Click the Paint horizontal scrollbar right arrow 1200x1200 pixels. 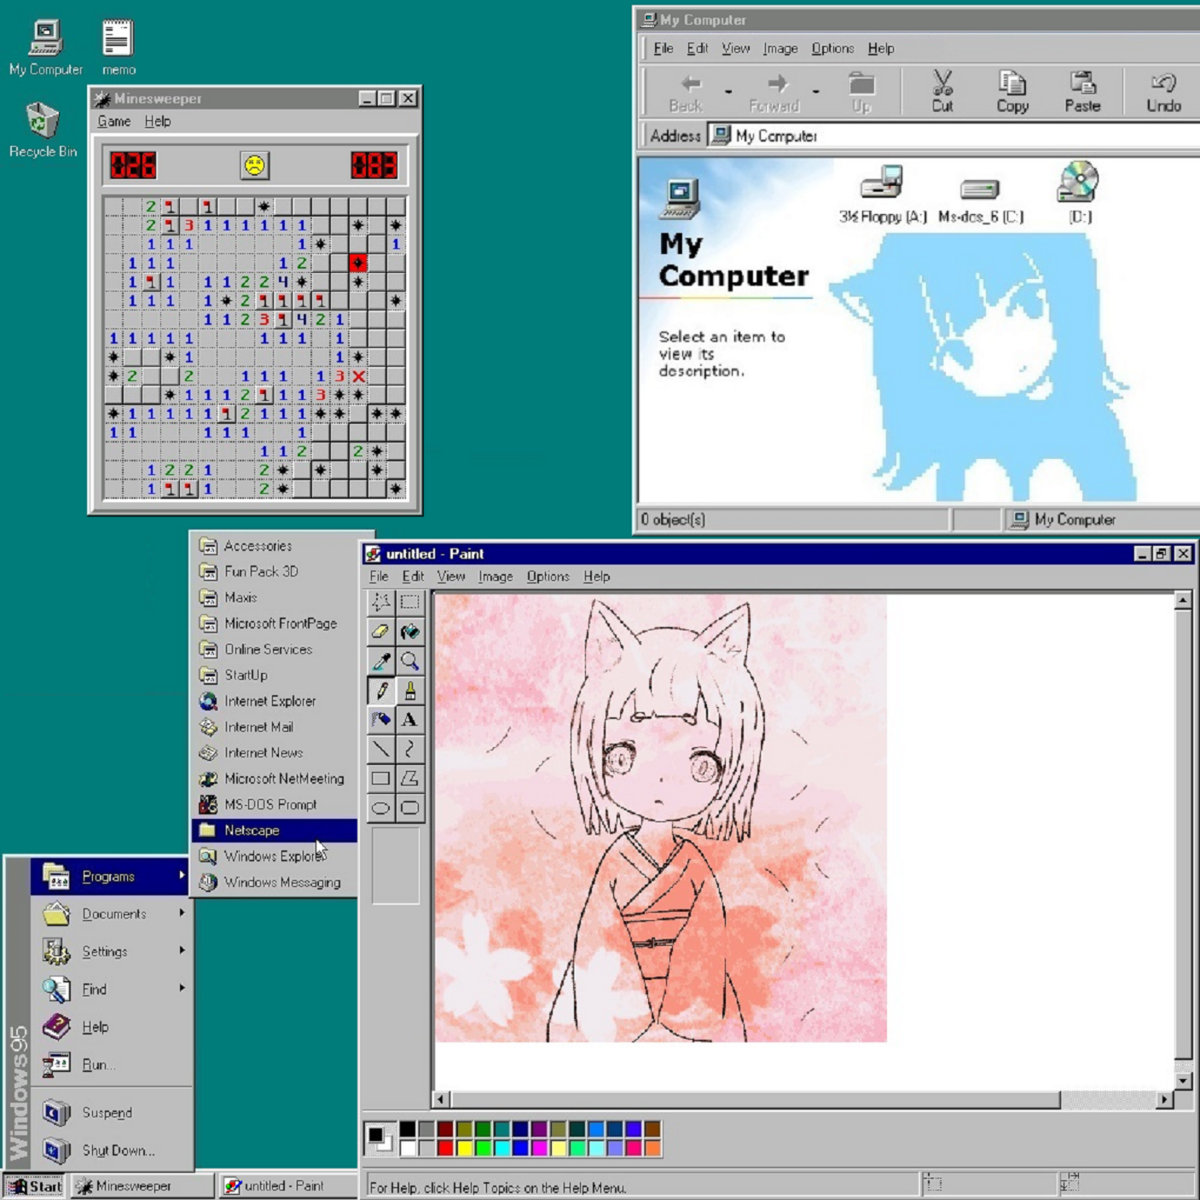tap(1164, 1099)
